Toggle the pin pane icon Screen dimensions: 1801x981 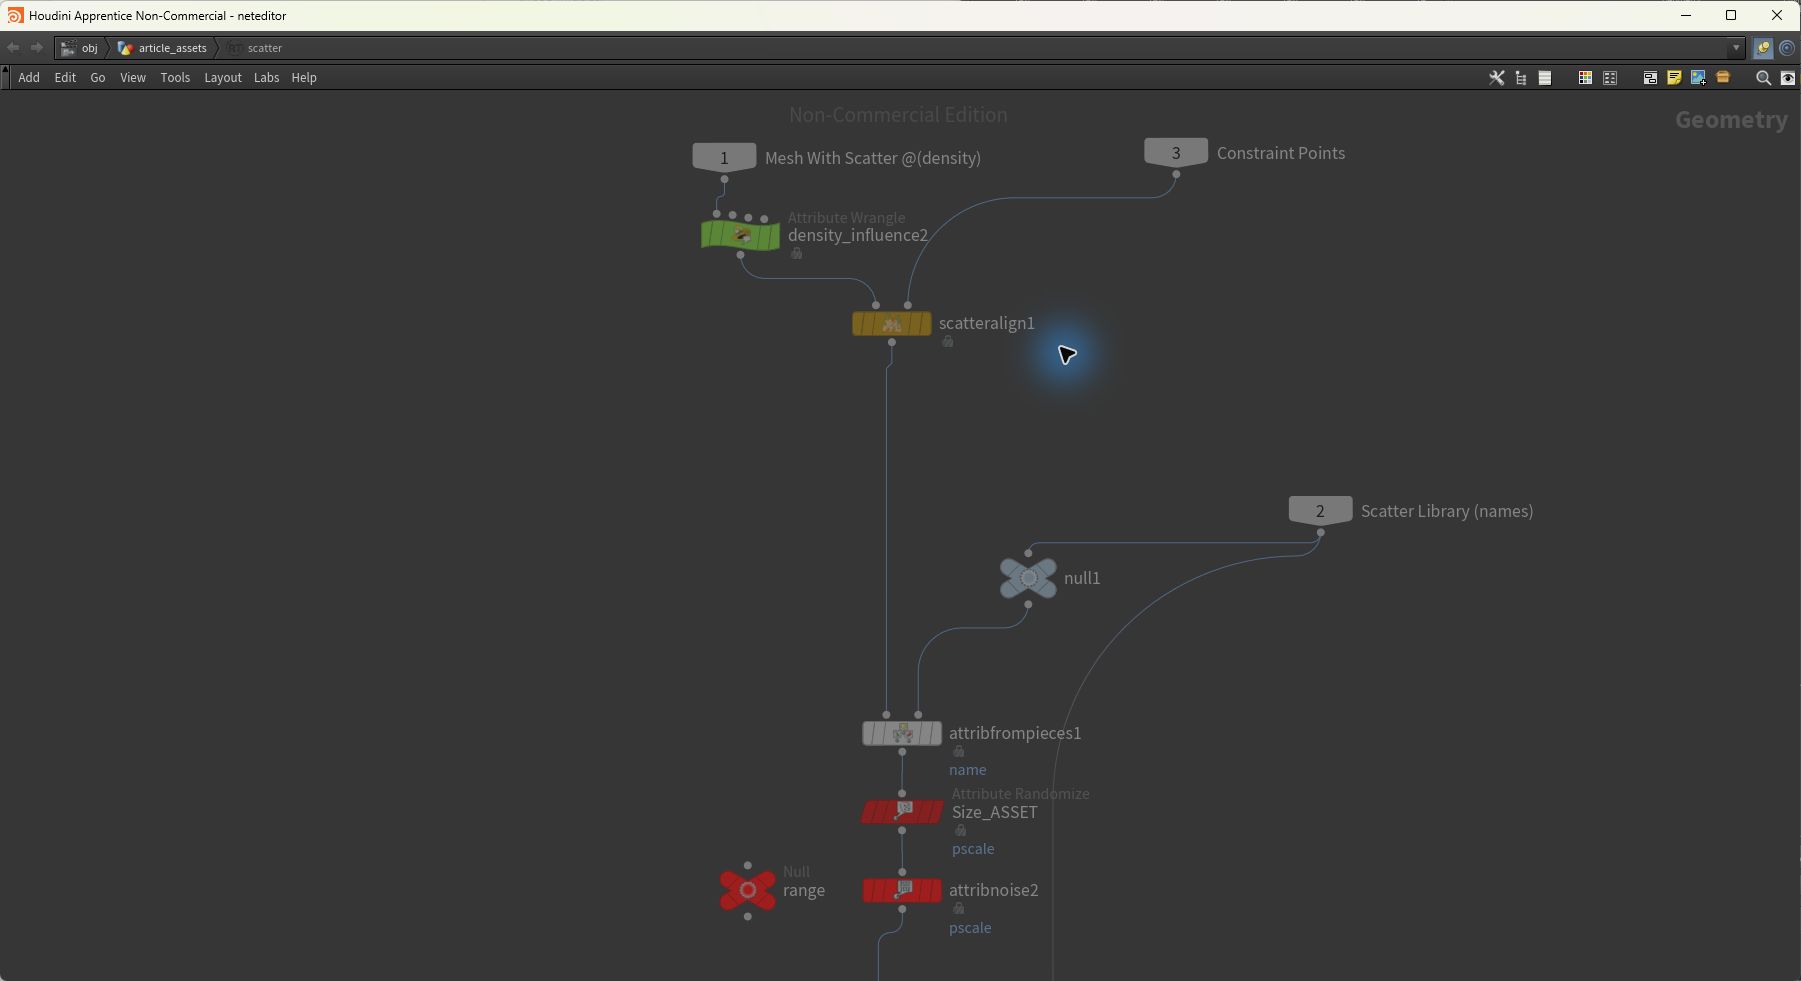[x=1763, y=48]
